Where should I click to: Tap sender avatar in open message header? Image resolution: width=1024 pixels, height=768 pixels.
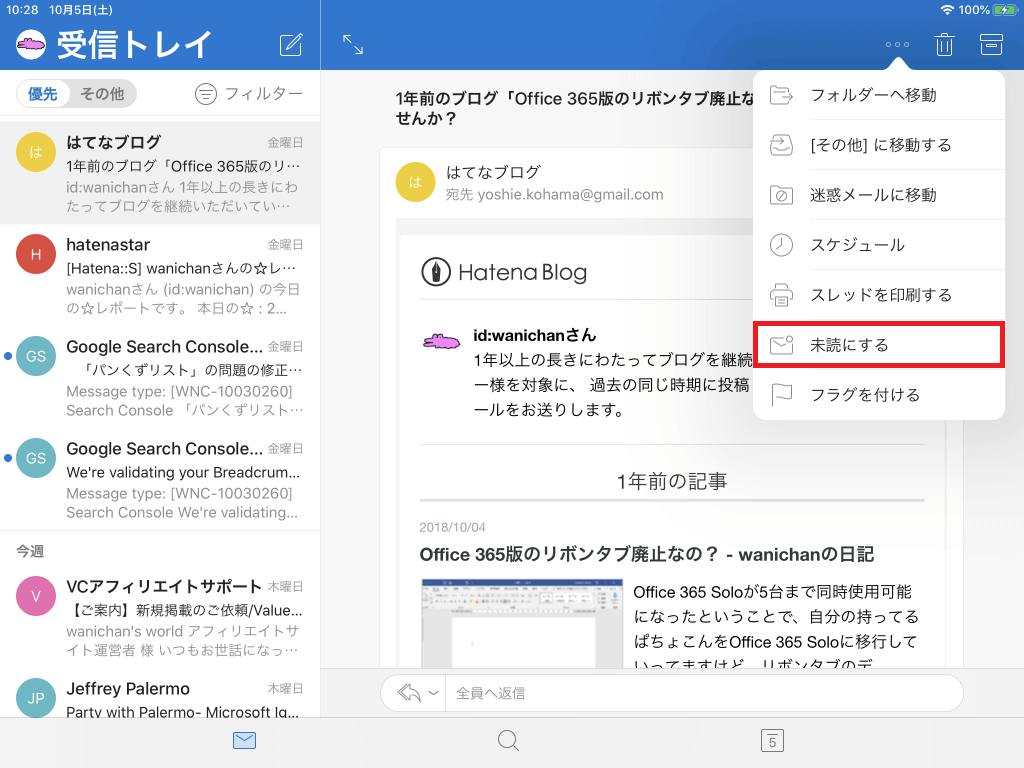pyautogui.click(x=415, y=182)
